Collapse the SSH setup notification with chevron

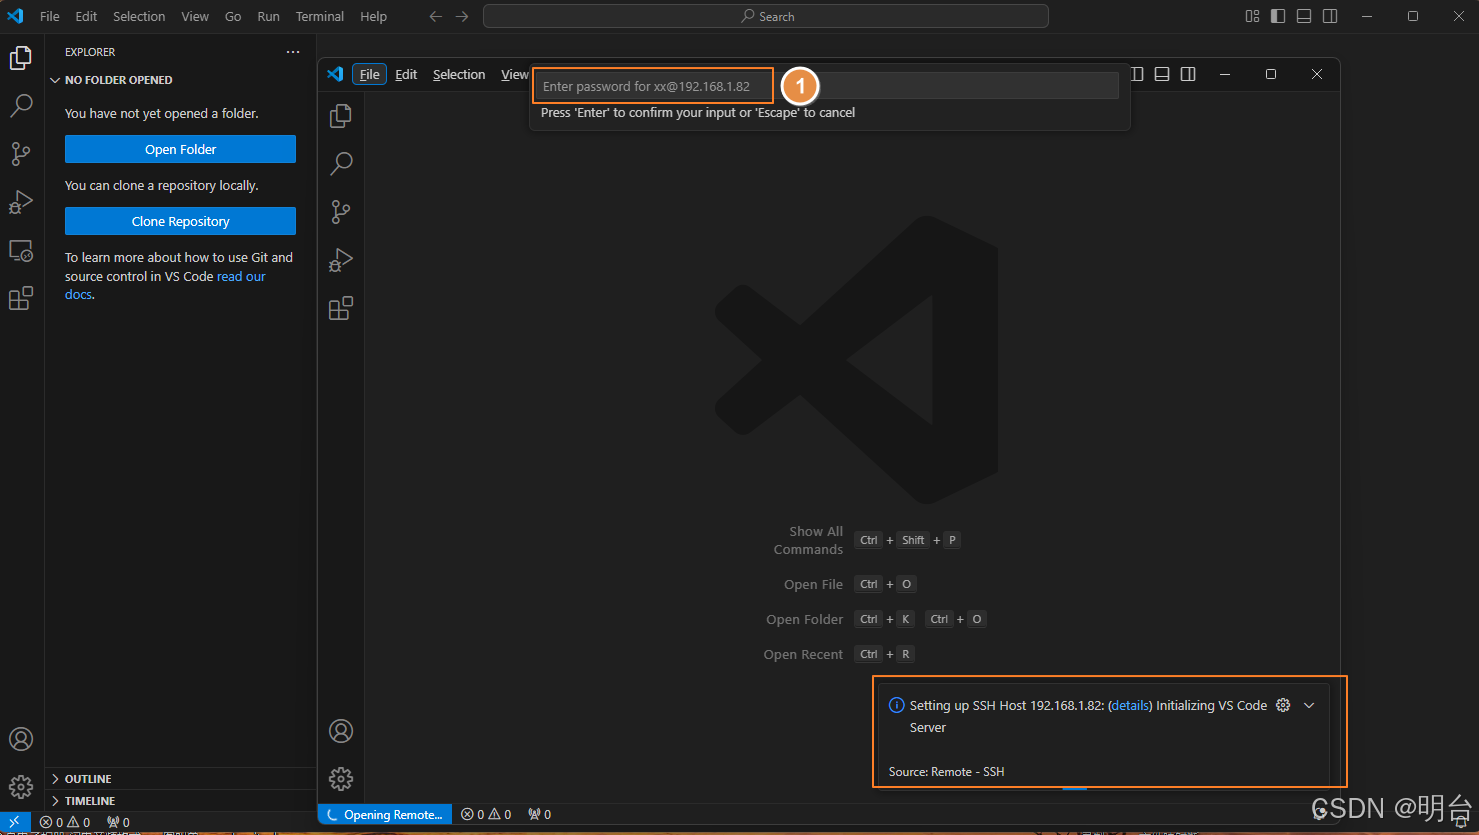click(x=1309, y=705)
